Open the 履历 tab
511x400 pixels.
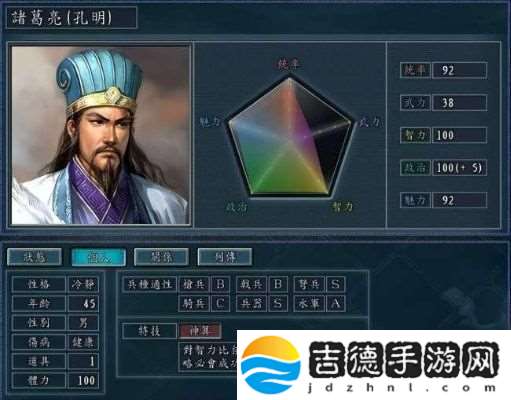click(162, 257)
